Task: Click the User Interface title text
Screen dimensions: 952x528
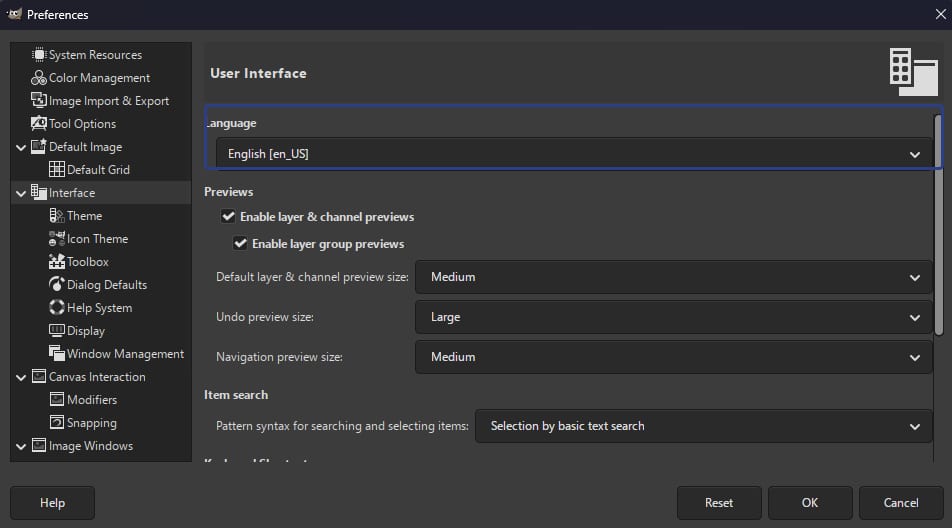Action: (x=258, y=73)
